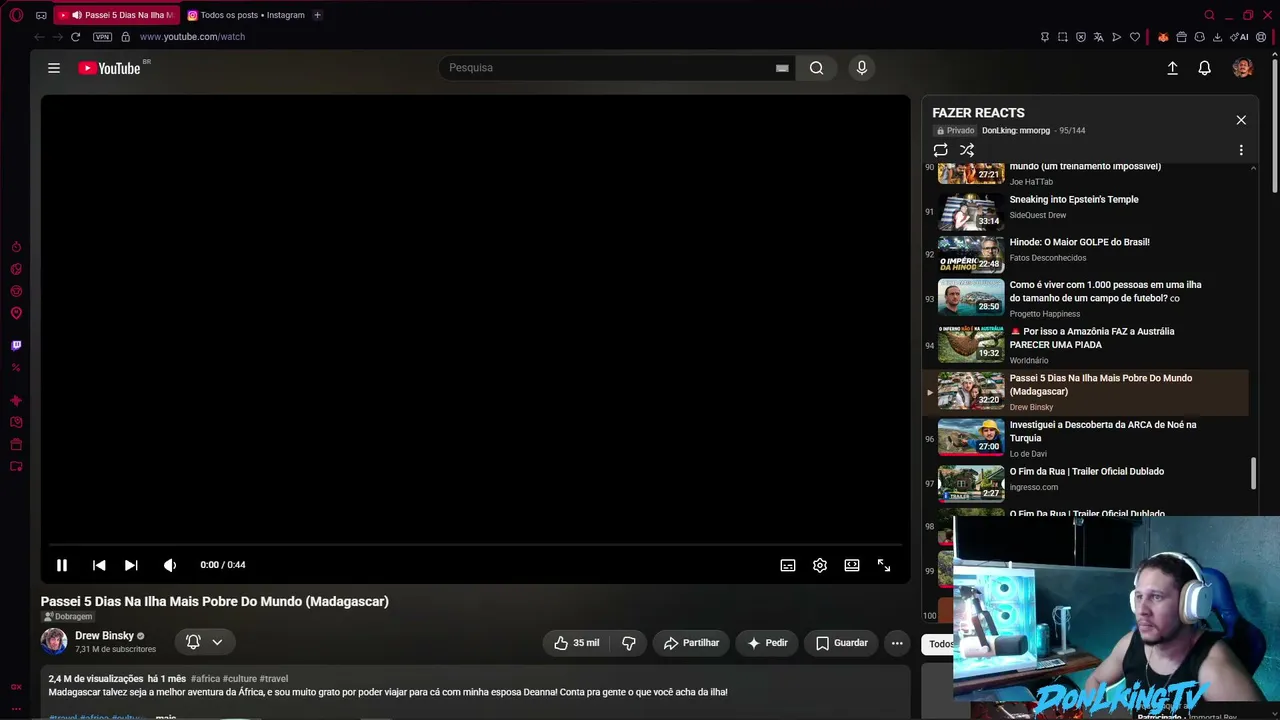1280x720 pixels.
Task: Like the video with 35 mil button
Action: 577,643
